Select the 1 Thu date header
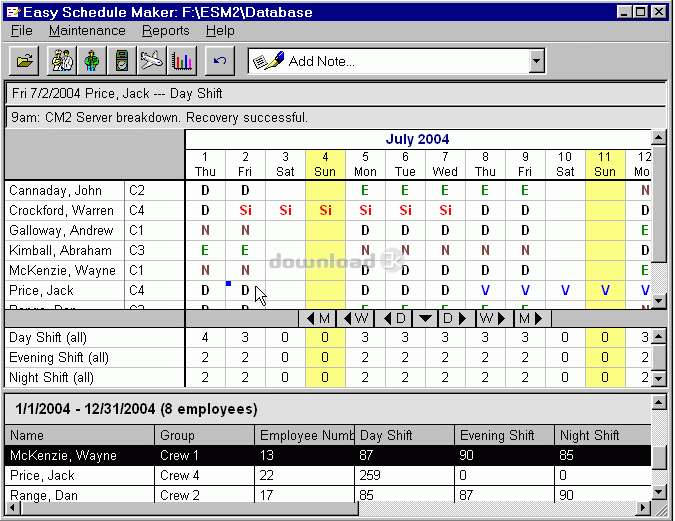This screenshot has height=521, width=675. point(205,164)
